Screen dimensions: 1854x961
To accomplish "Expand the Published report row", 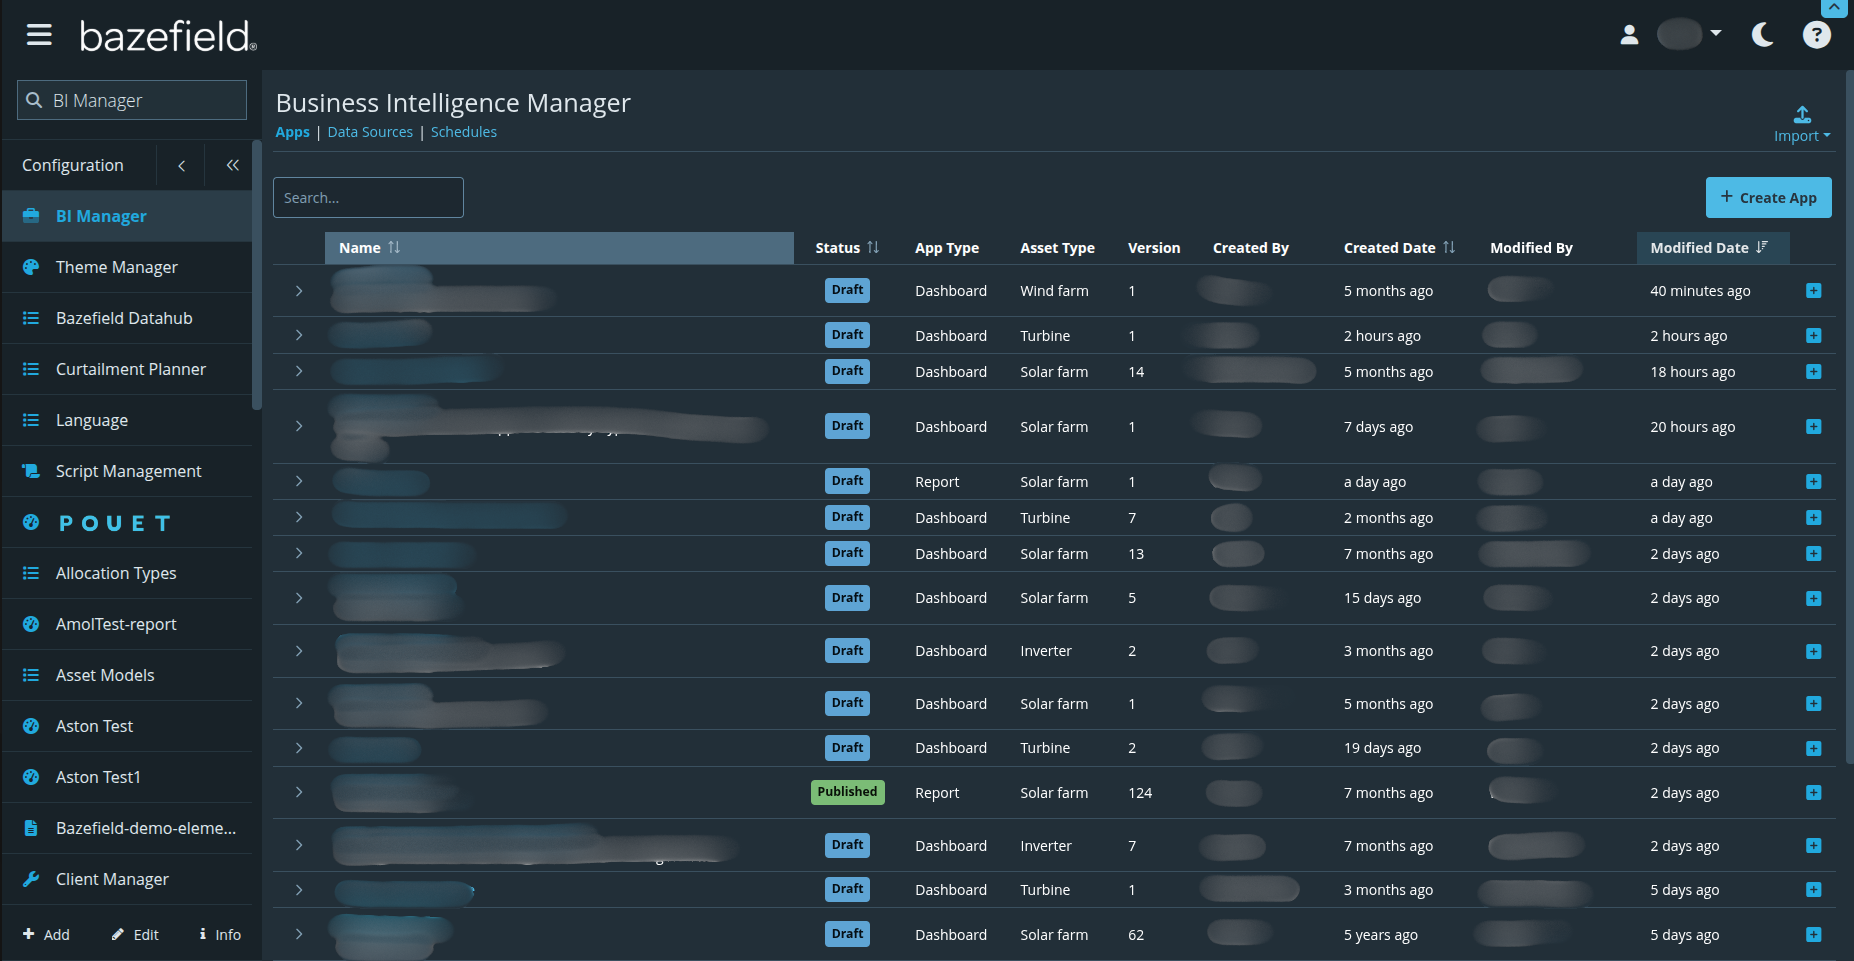I will (x=299, y=792).
